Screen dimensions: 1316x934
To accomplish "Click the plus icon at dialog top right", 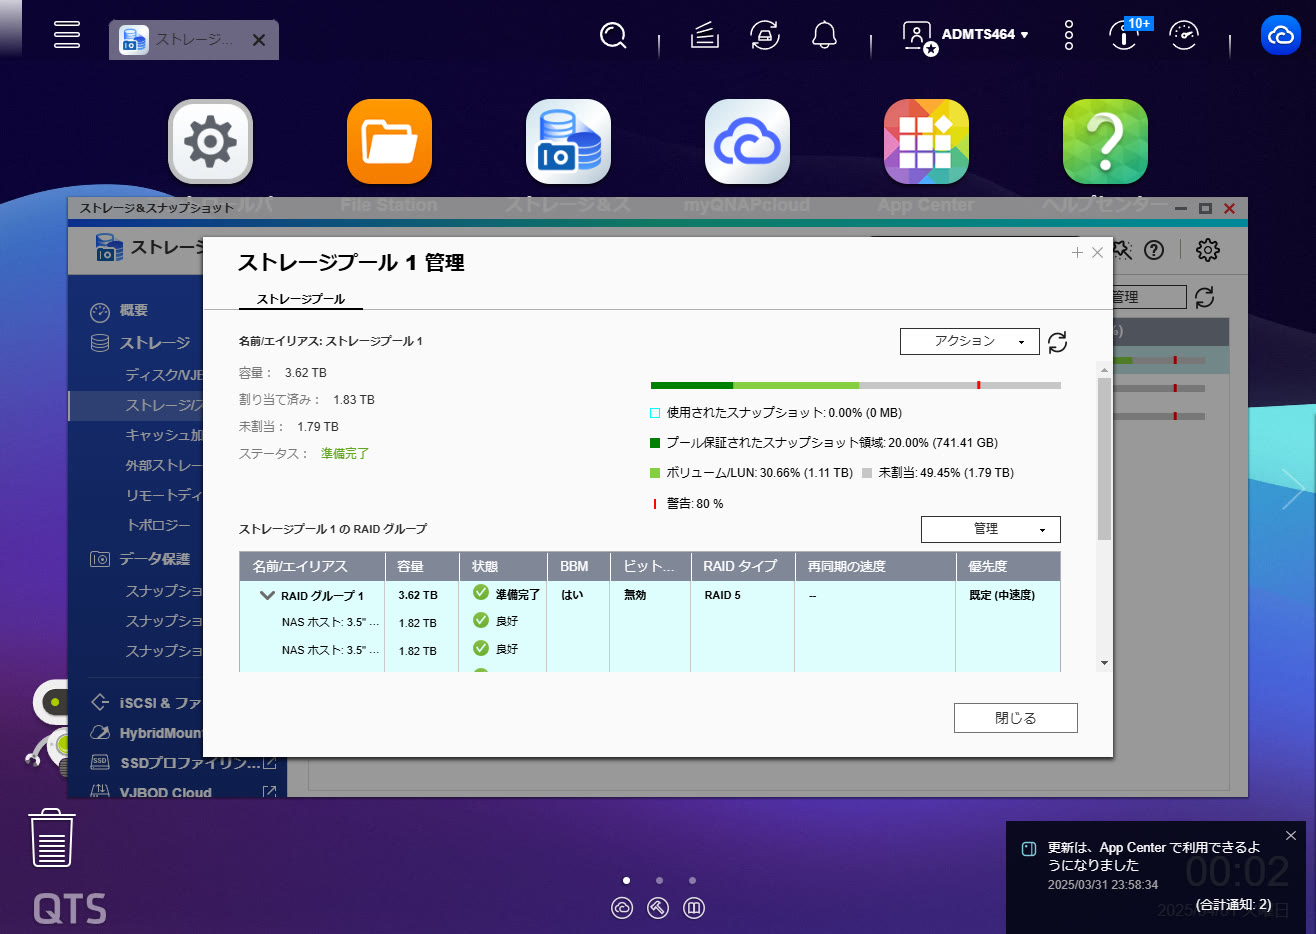I will pyautogui.click(x=1077, y=253).
